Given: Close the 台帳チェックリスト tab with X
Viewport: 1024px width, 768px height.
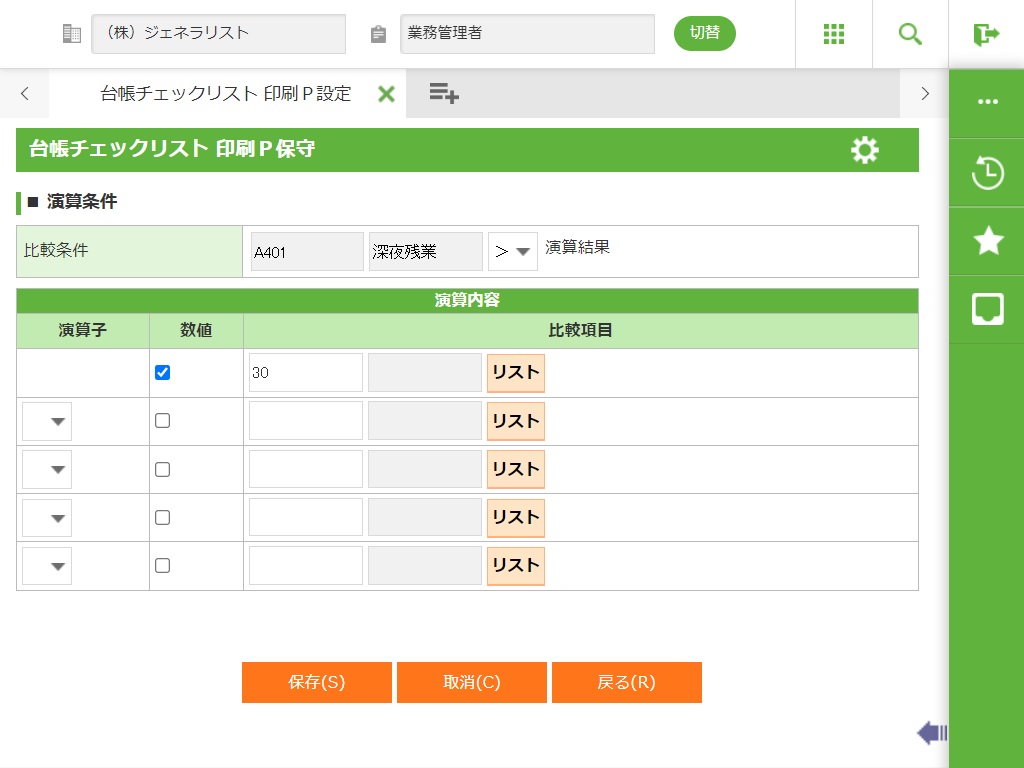Looking at the screenshot, I should click(x=386, y=94).
